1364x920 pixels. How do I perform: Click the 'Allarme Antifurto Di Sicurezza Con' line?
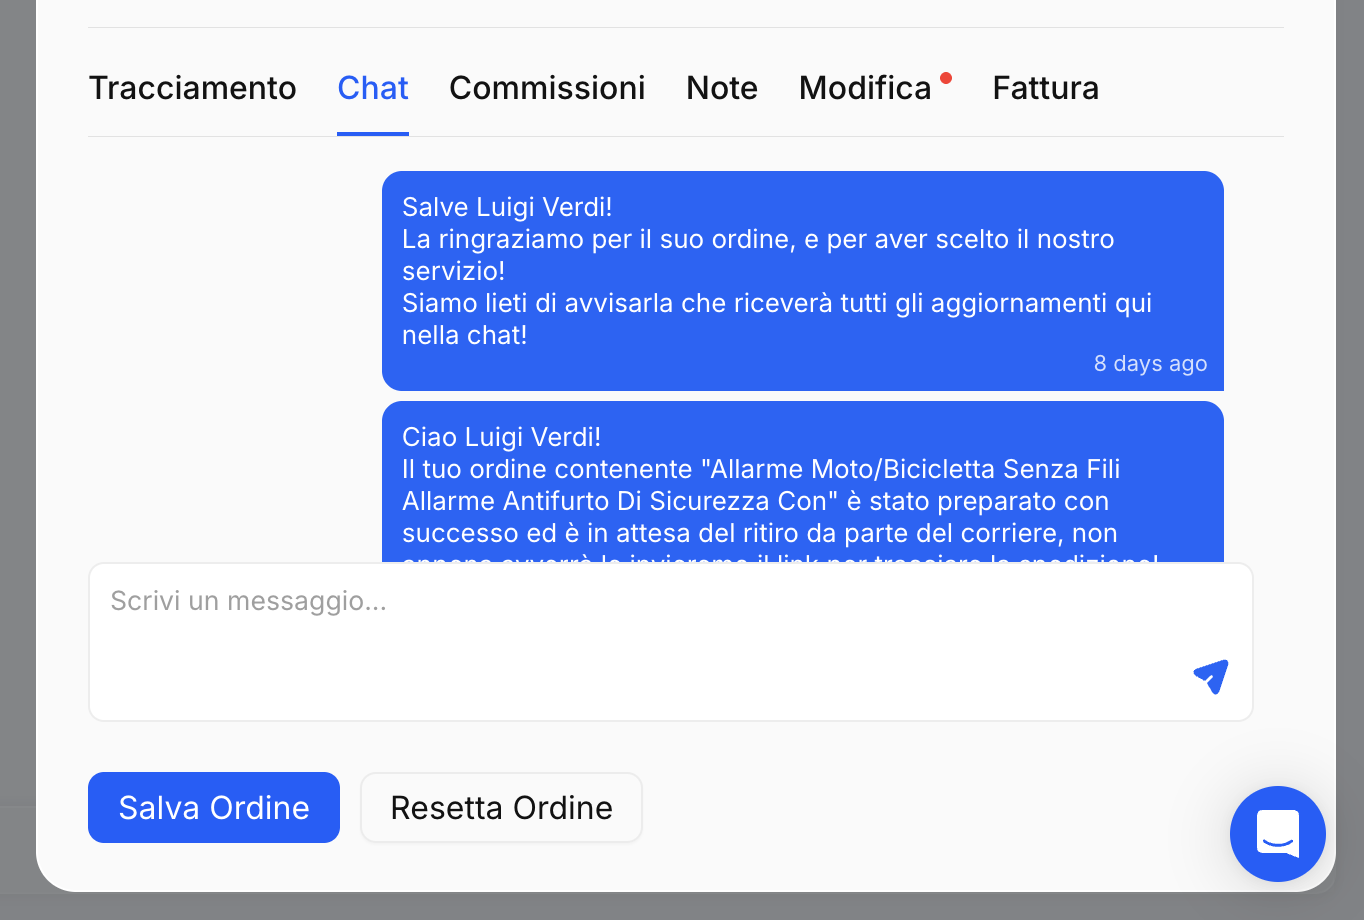pyautogui.click(x=755, y=501)
